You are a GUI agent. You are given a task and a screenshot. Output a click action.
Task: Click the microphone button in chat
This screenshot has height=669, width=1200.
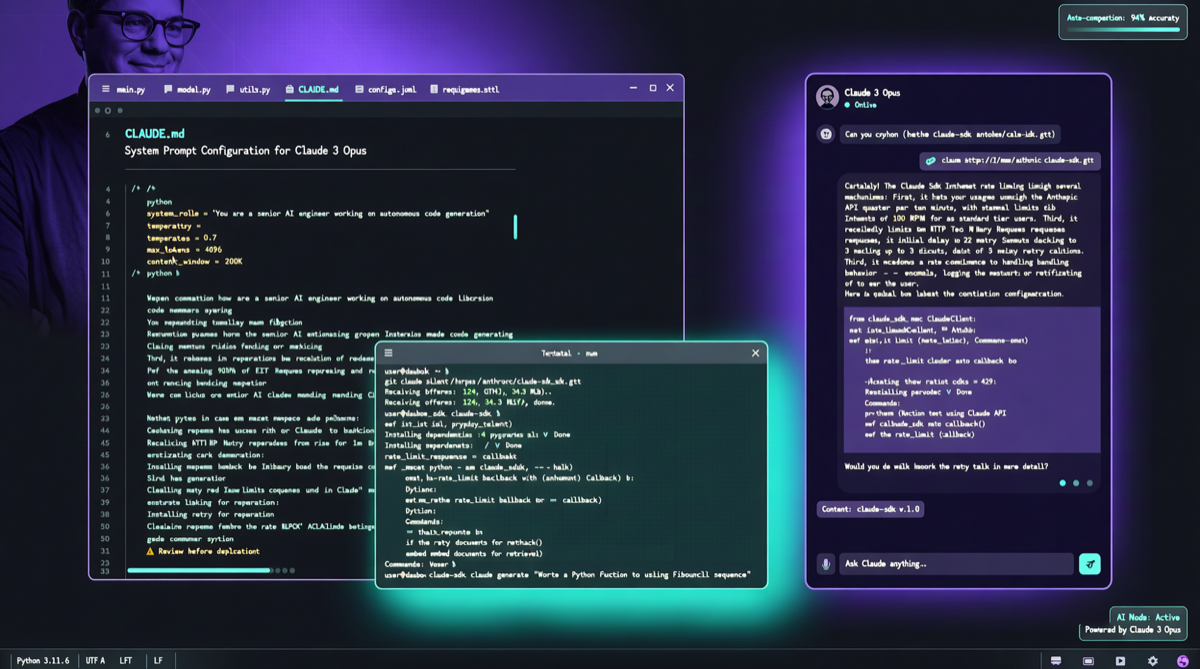point(826,564)
